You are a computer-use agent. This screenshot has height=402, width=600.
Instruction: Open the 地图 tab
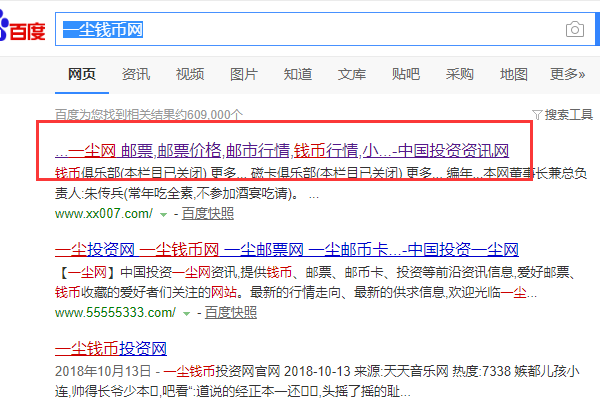514,74
